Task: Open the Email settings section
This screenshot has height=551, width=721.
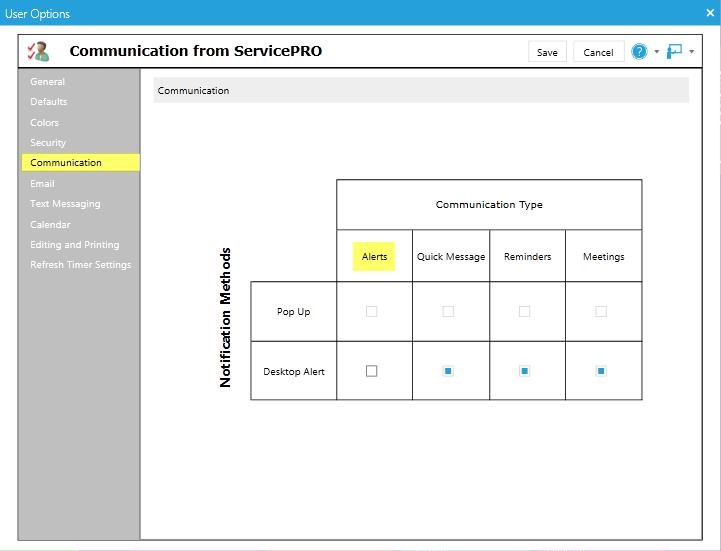Action: (x=42, y=184)
